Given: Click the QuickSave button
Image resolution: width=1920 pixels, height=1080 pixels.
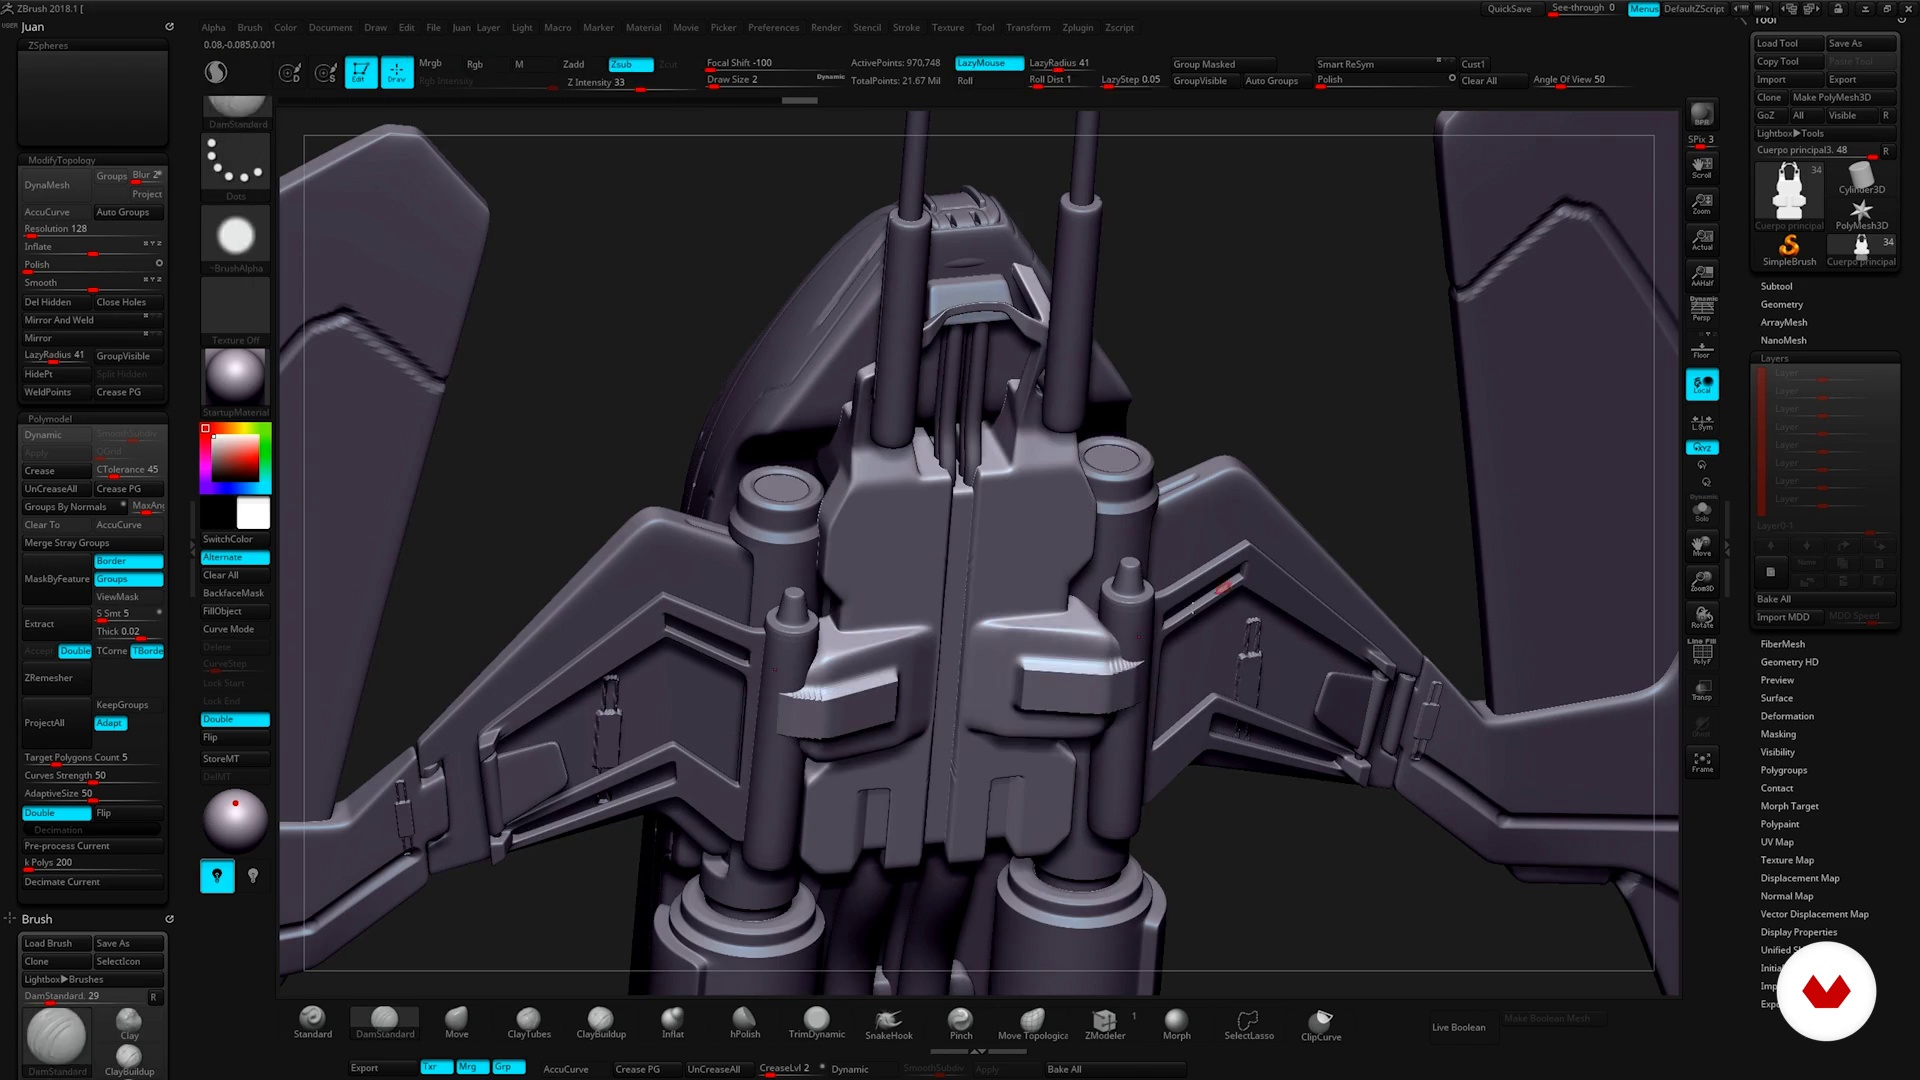Looking at the screenshot, I should (1509, 9).
